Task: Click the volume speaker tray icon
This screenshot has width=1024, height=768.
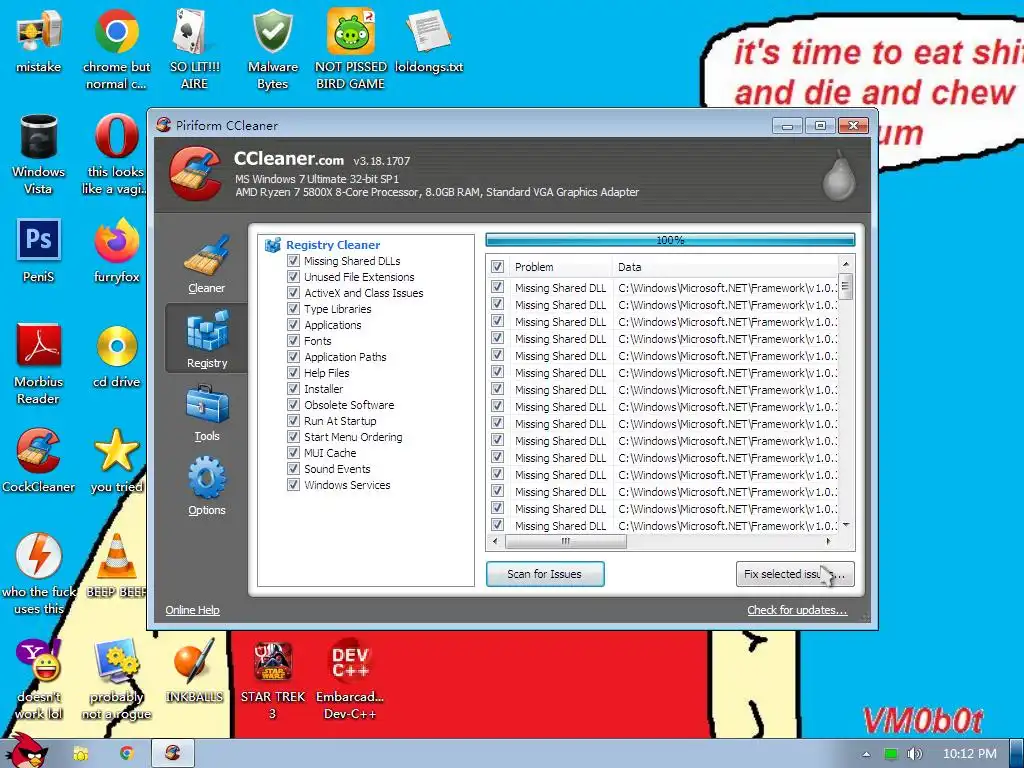Action: point(914,754)
